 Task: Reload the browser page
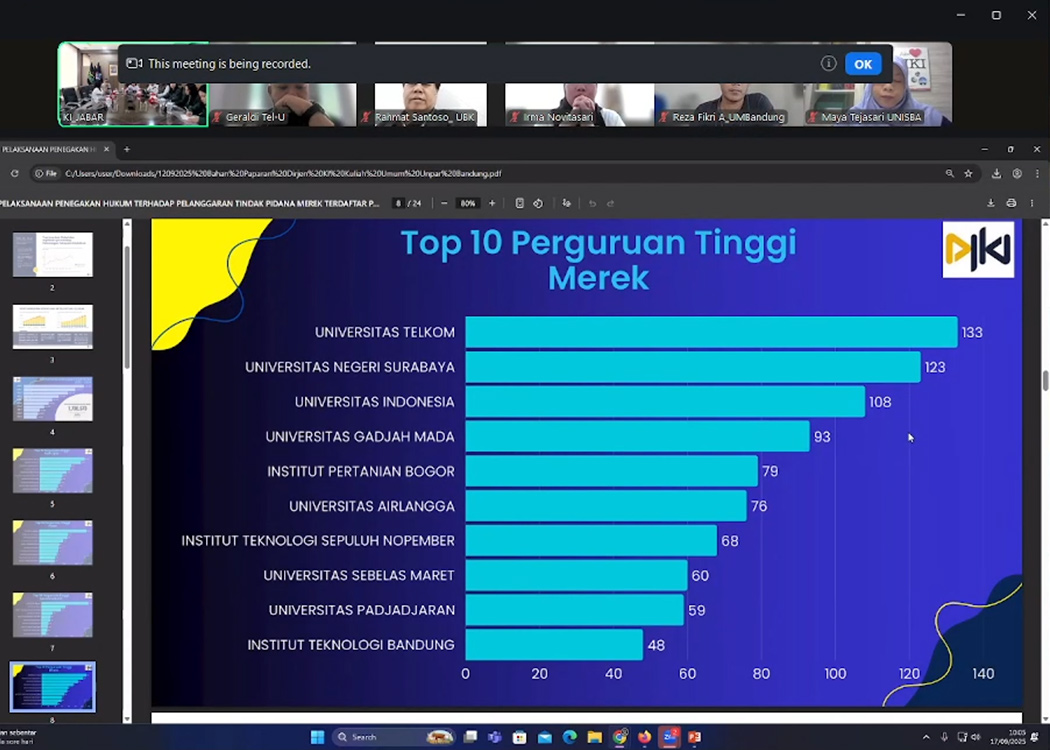click(x=14, y=173)
